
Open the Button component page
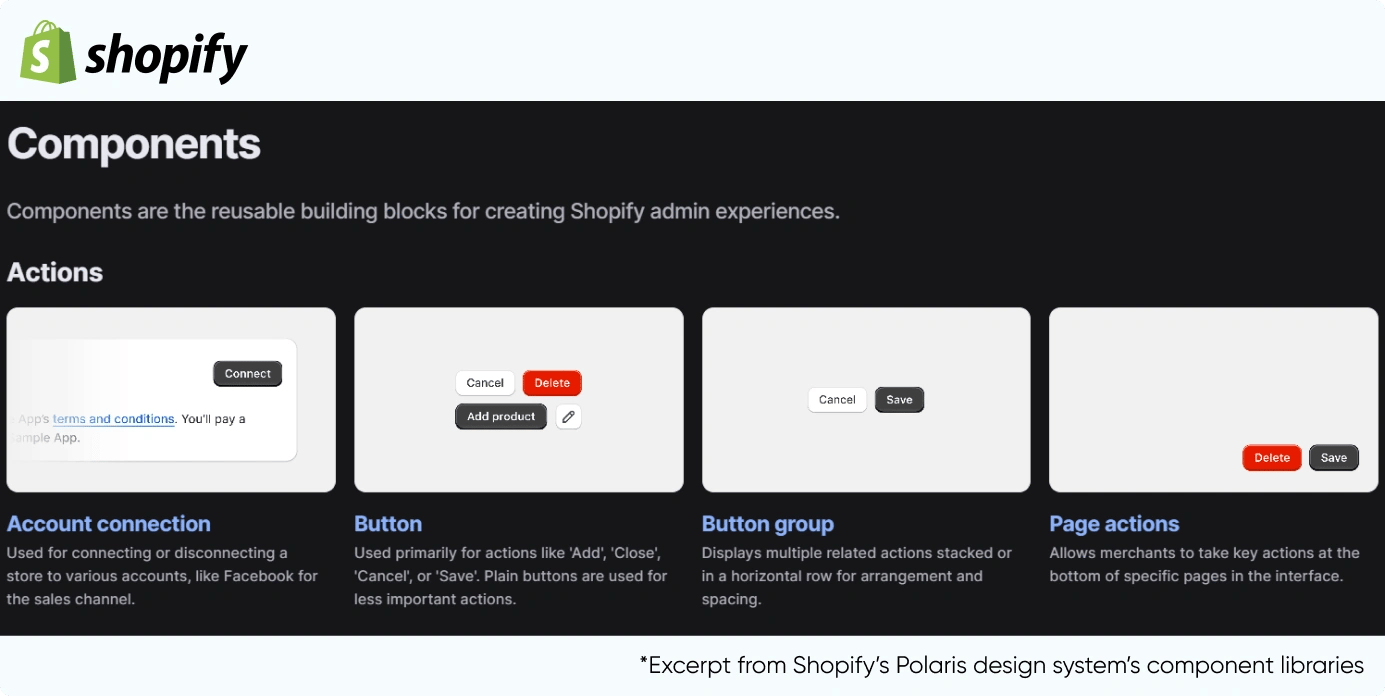(388, 523)
